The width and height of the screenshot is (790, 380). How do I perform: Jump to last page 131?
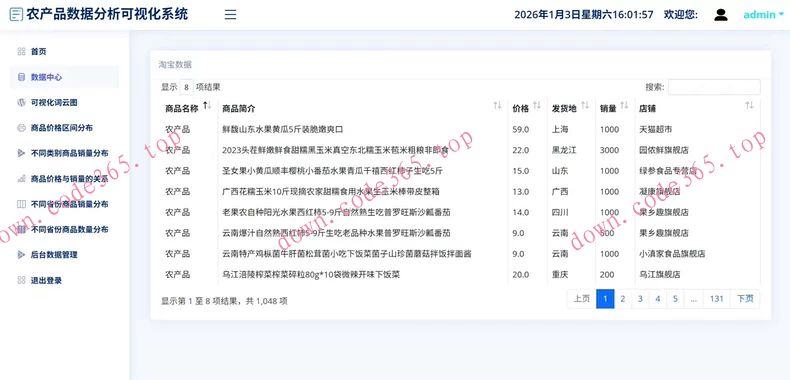(x=716, y=299)
